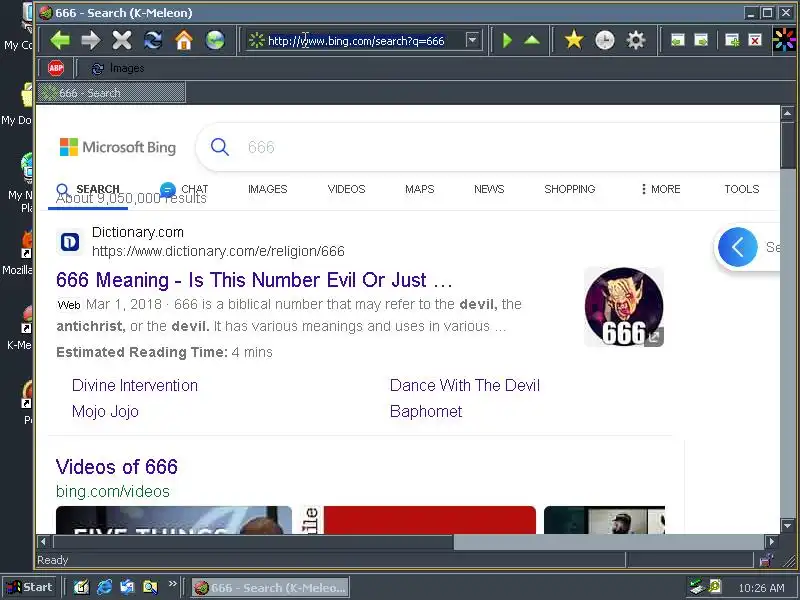Reload the page using the refresh icon
Image resolution: width=800 pixels, height=600 pixels.
[x=153, y=40]
